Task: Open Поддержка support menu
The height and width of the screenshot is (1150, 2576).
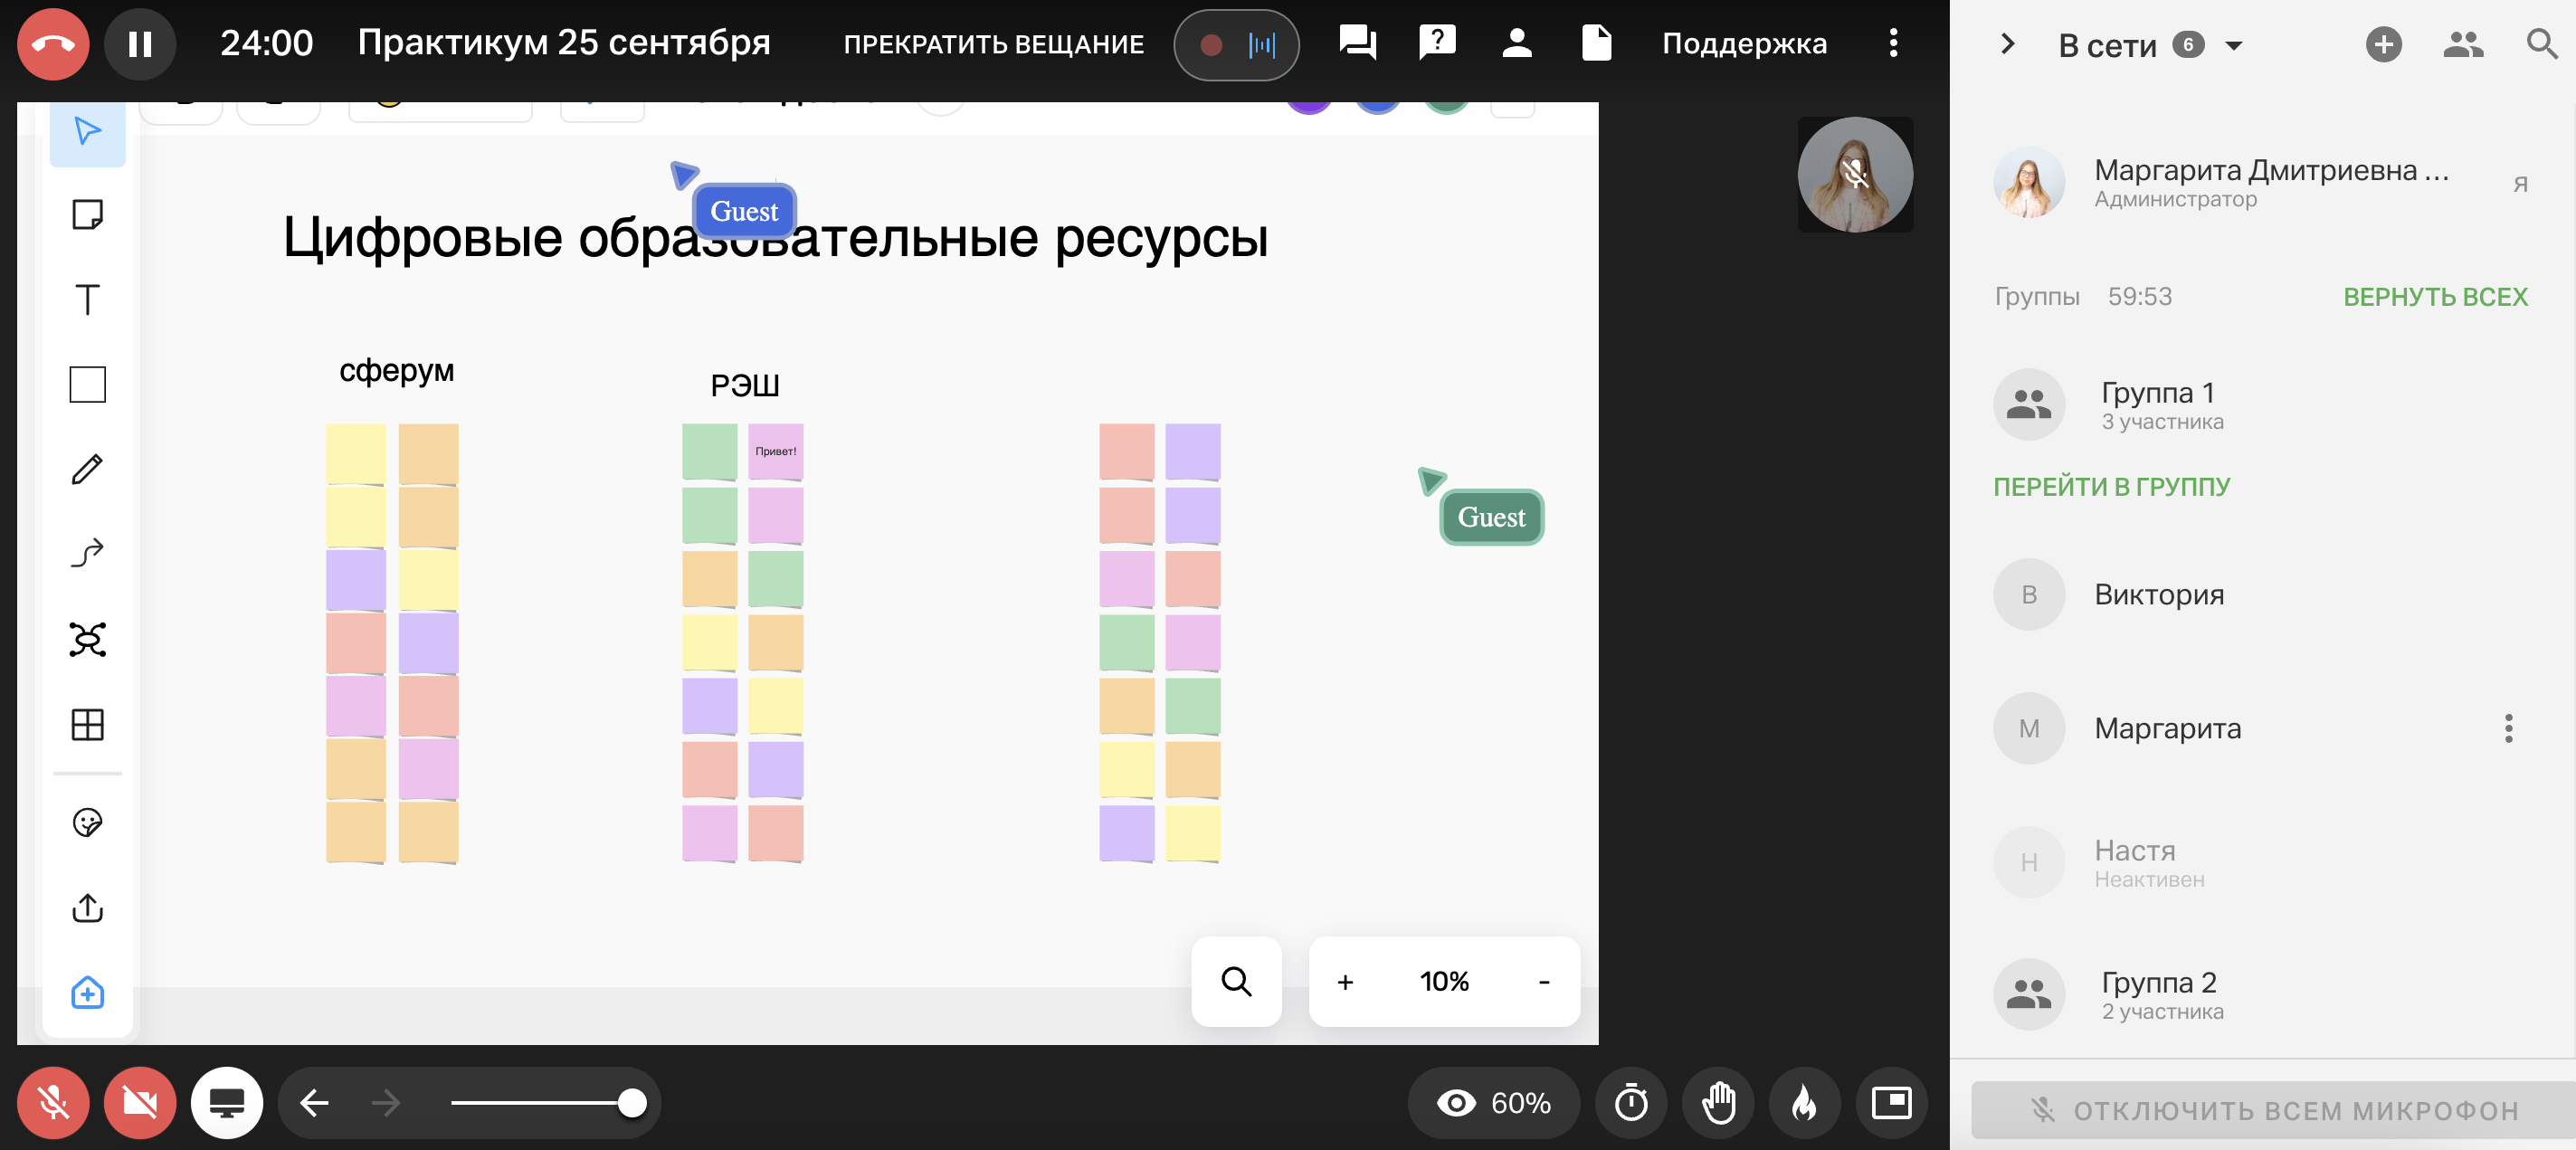Action: click(1744, 43)
